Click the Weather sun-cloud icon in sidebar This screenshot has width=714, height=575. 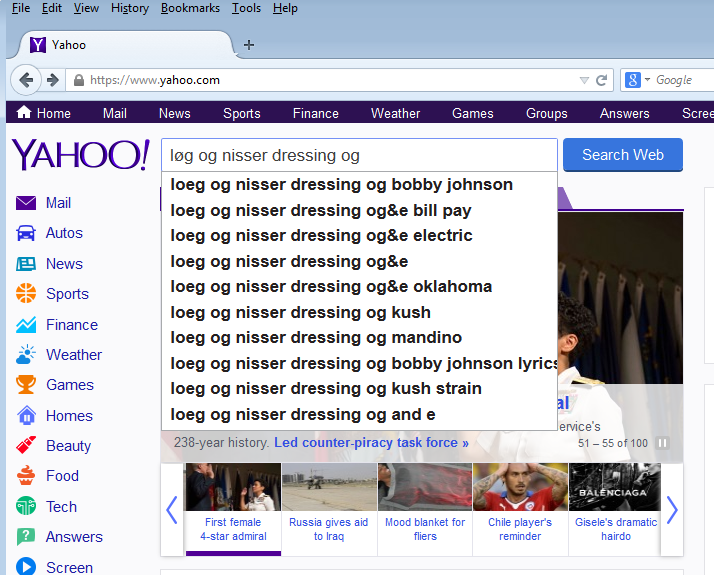pyautogui.click(x=26, y=354)
